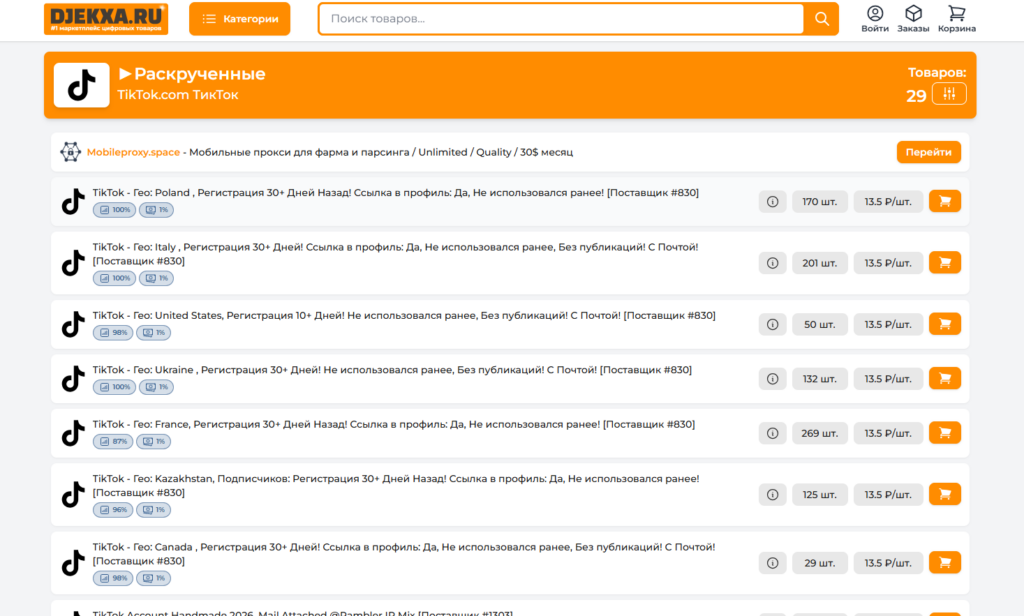Click the TikTok logo in orange banner

(82, 85)
